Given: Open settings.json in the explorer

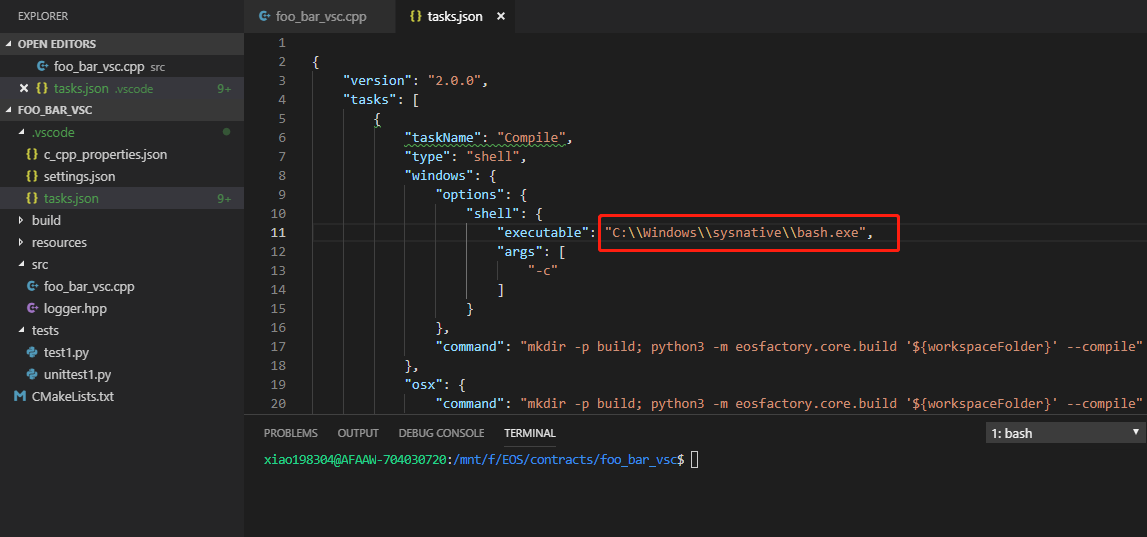Looking at the screenshot, I should coord(79,176).
